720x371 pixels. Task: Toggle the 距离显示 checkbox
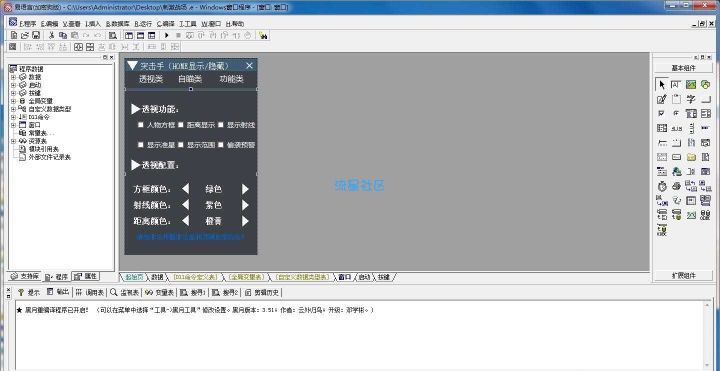pyautogui.click(x=181, y=124)
